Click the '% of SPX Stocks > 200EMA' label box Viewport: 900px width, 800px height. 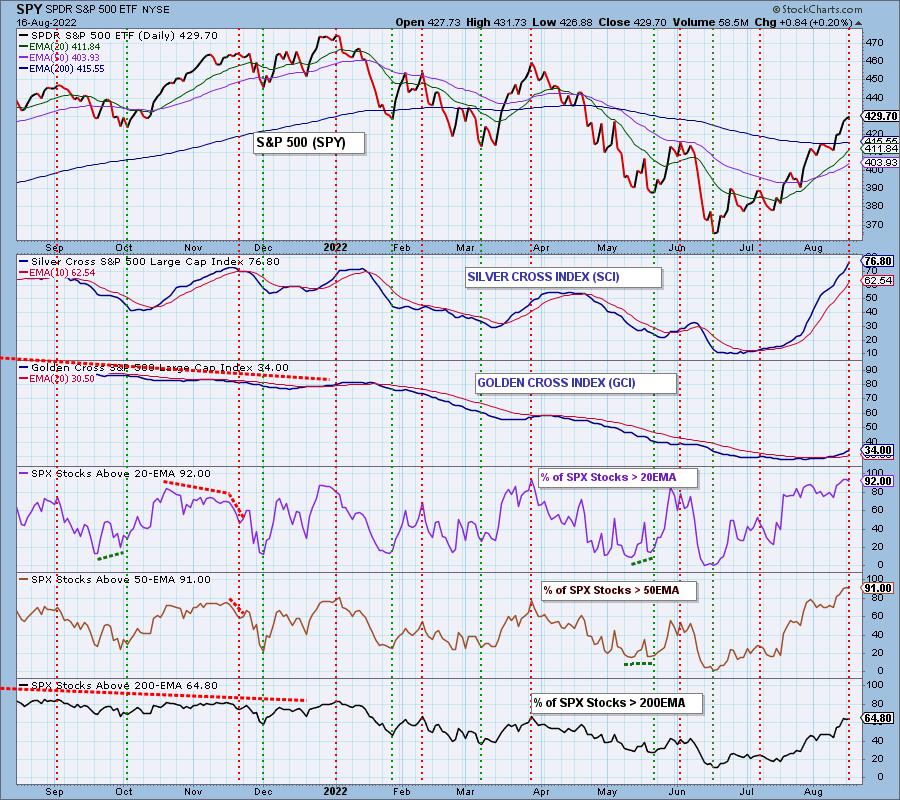[617, 703]
